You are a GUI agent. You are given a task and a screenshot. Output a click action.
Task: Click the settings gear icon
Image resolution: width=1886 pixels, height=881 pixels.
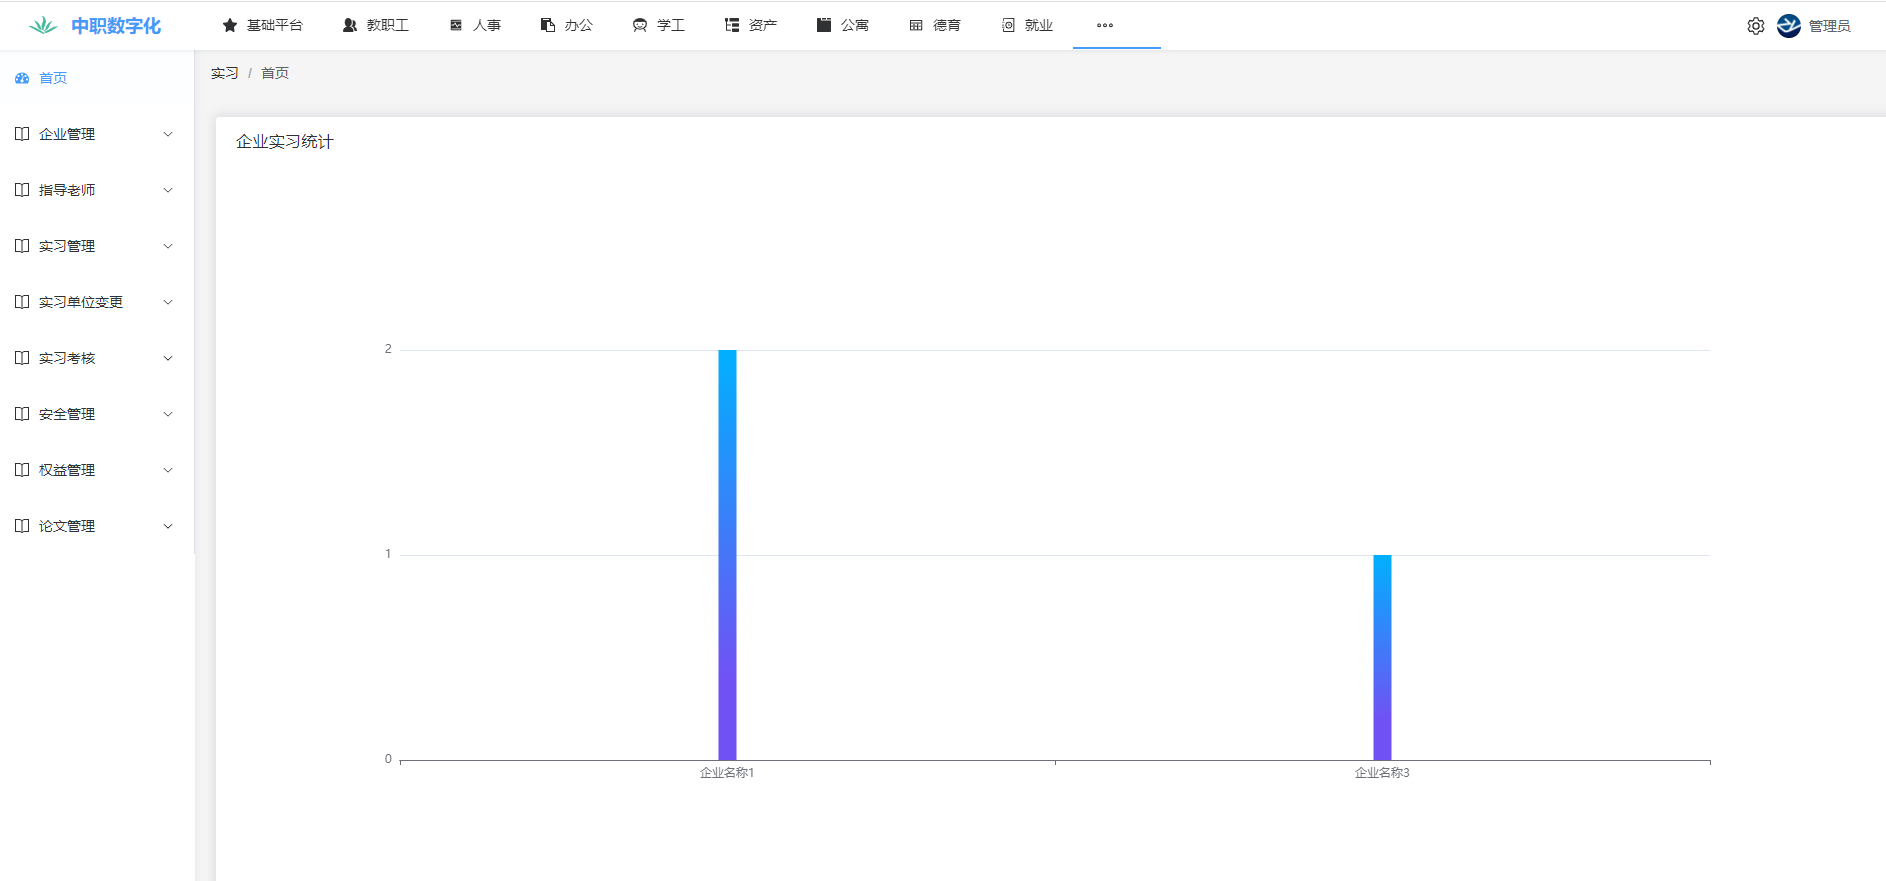click(1755, 26)
